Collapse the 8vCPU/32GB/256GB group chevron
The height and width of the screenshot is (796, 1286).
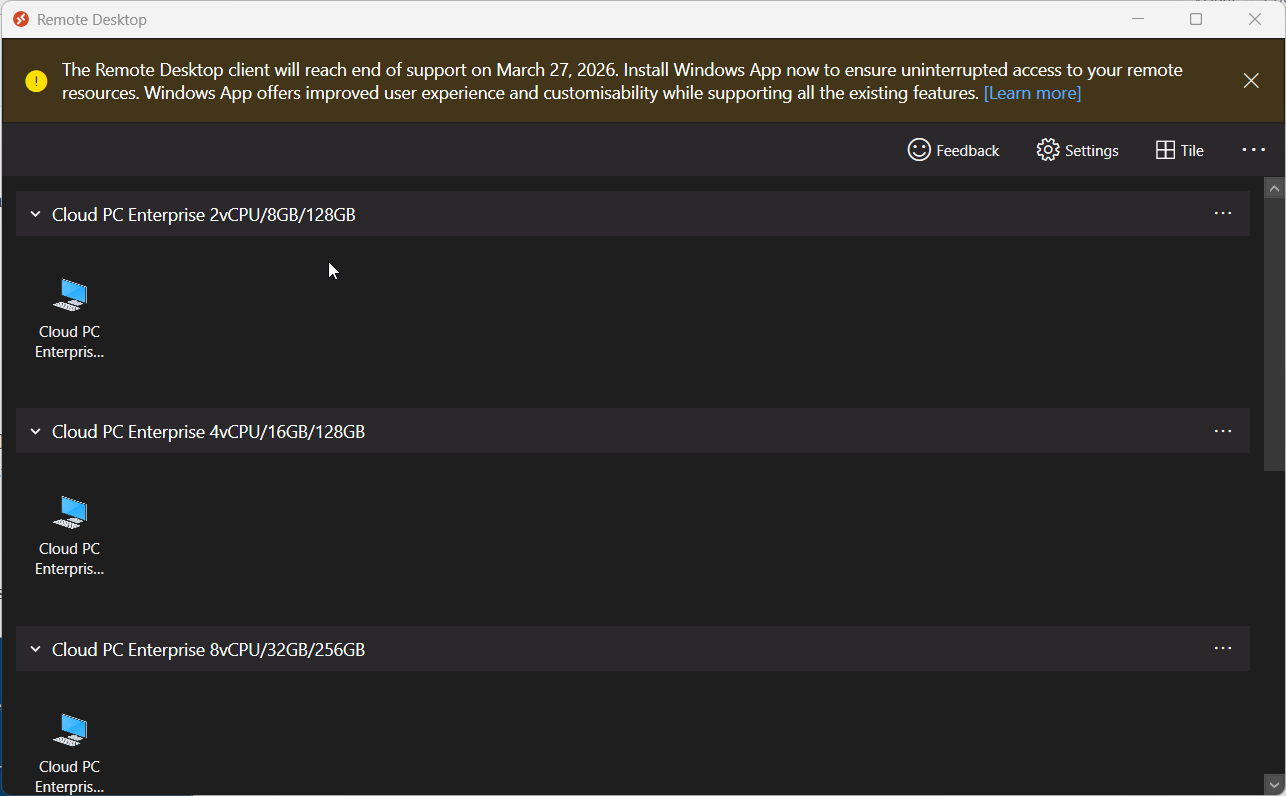point(35,650)
